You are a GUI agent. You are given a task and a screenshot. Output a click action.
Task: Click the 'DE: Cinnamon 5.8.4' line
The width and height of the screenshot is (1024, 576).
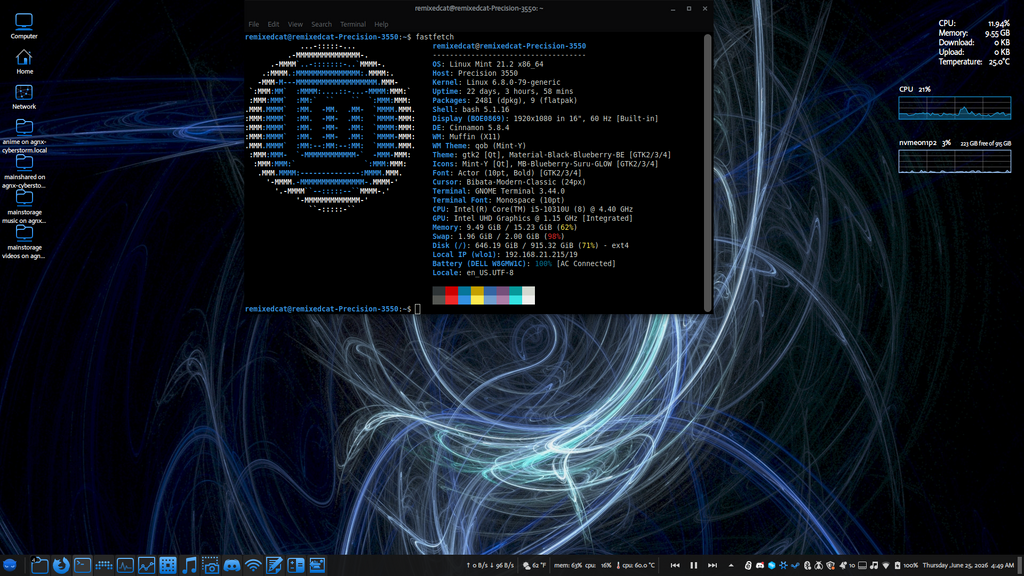(471, 127)
